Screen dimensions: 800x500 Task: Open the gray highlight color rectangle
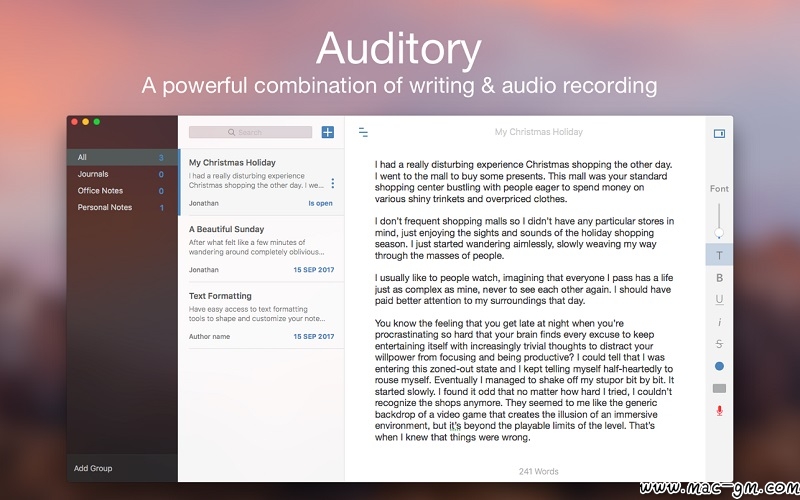tap(719, 388)
